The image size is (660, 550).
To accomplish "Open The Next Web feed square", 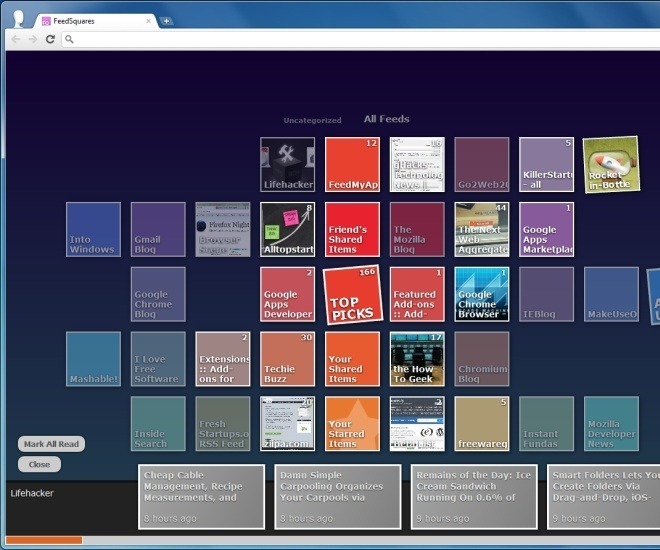I will tap(482, 229).
